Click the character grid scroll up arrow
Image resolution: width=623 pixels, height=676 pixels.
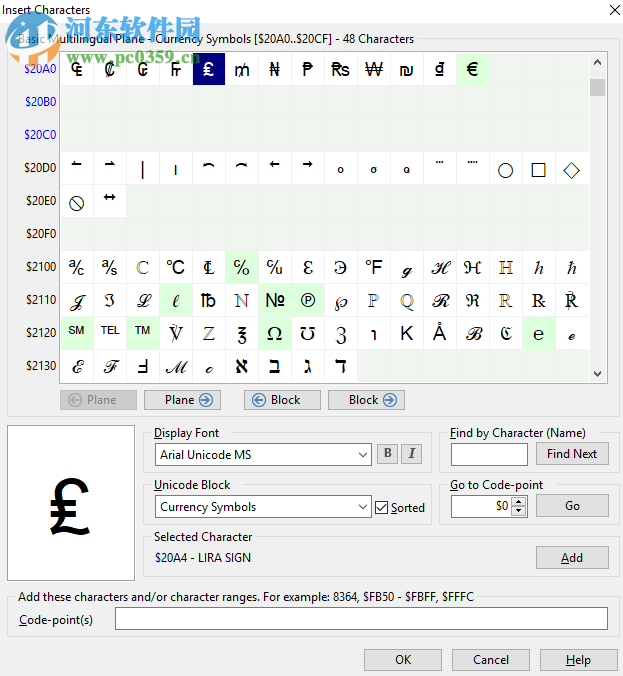[598, 63]
